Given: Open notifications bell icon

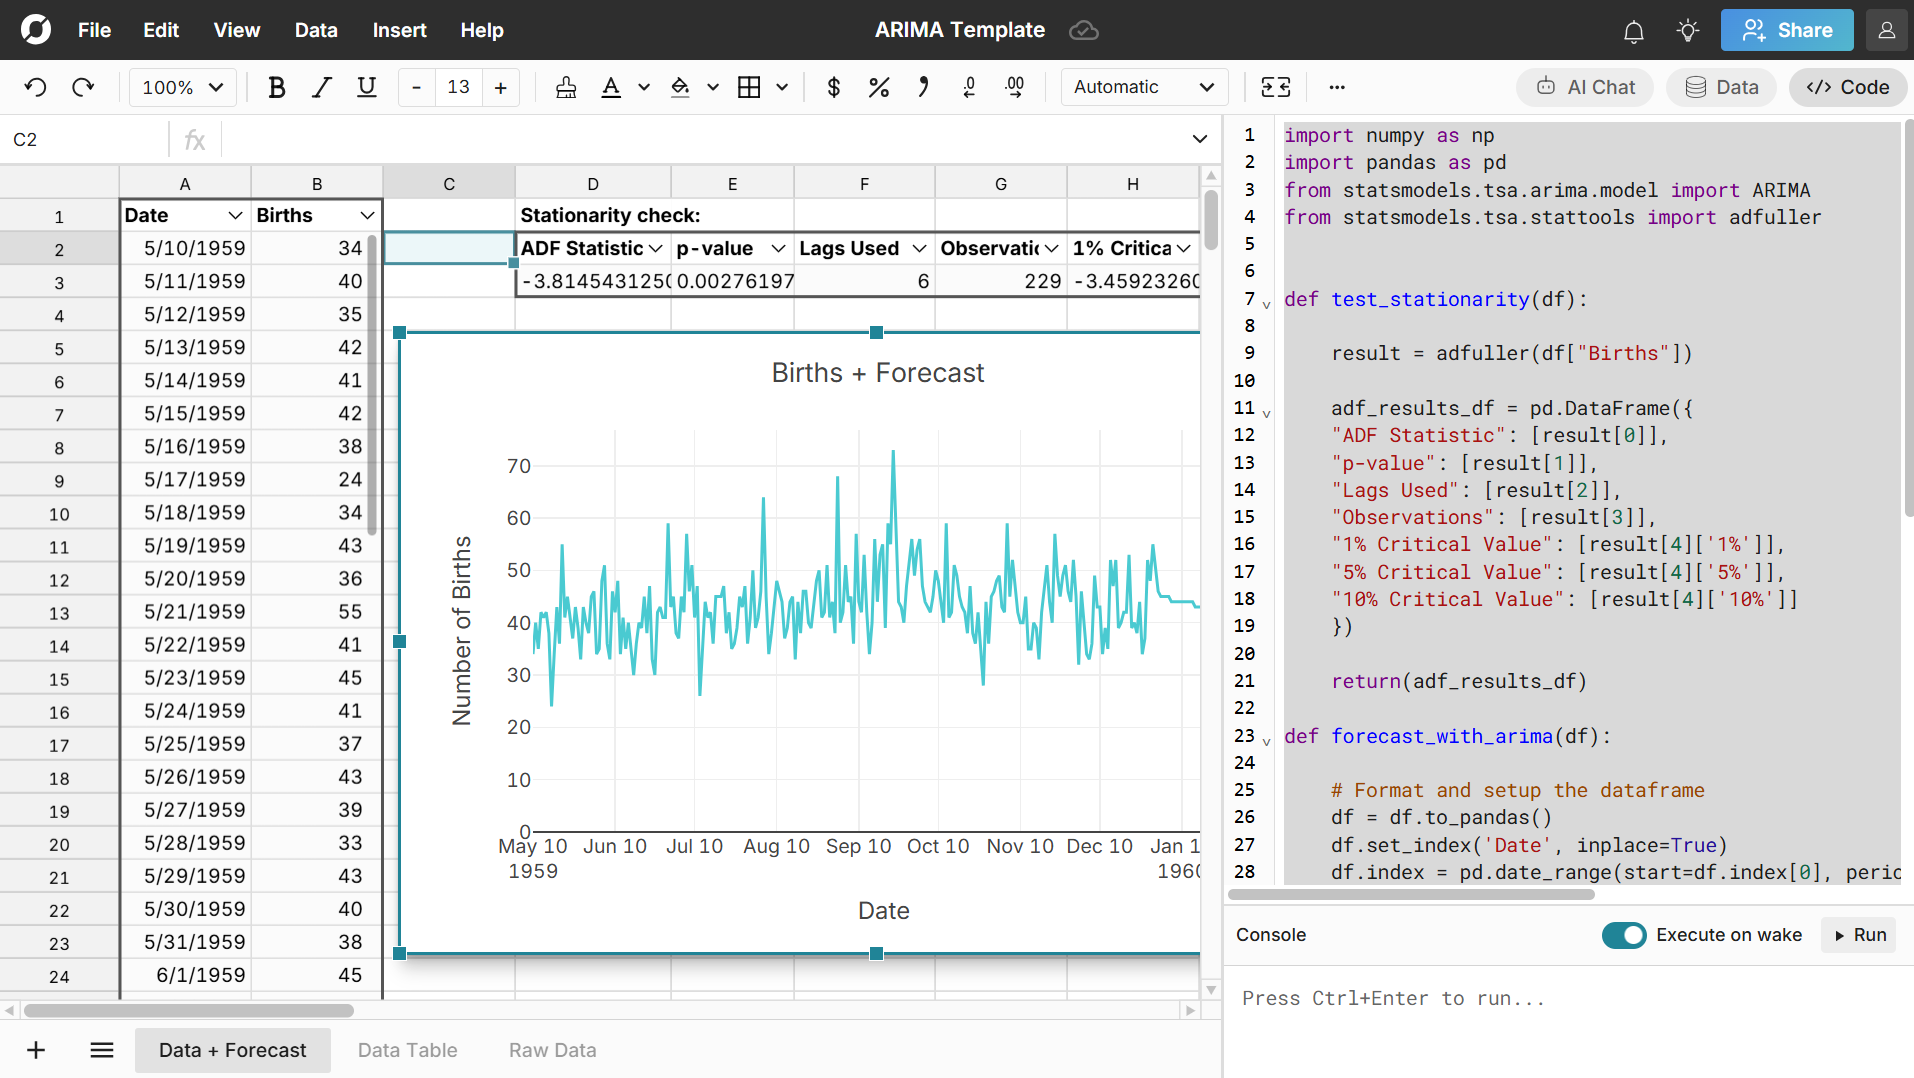Looking at the screenshot, I should [1633, 31].
